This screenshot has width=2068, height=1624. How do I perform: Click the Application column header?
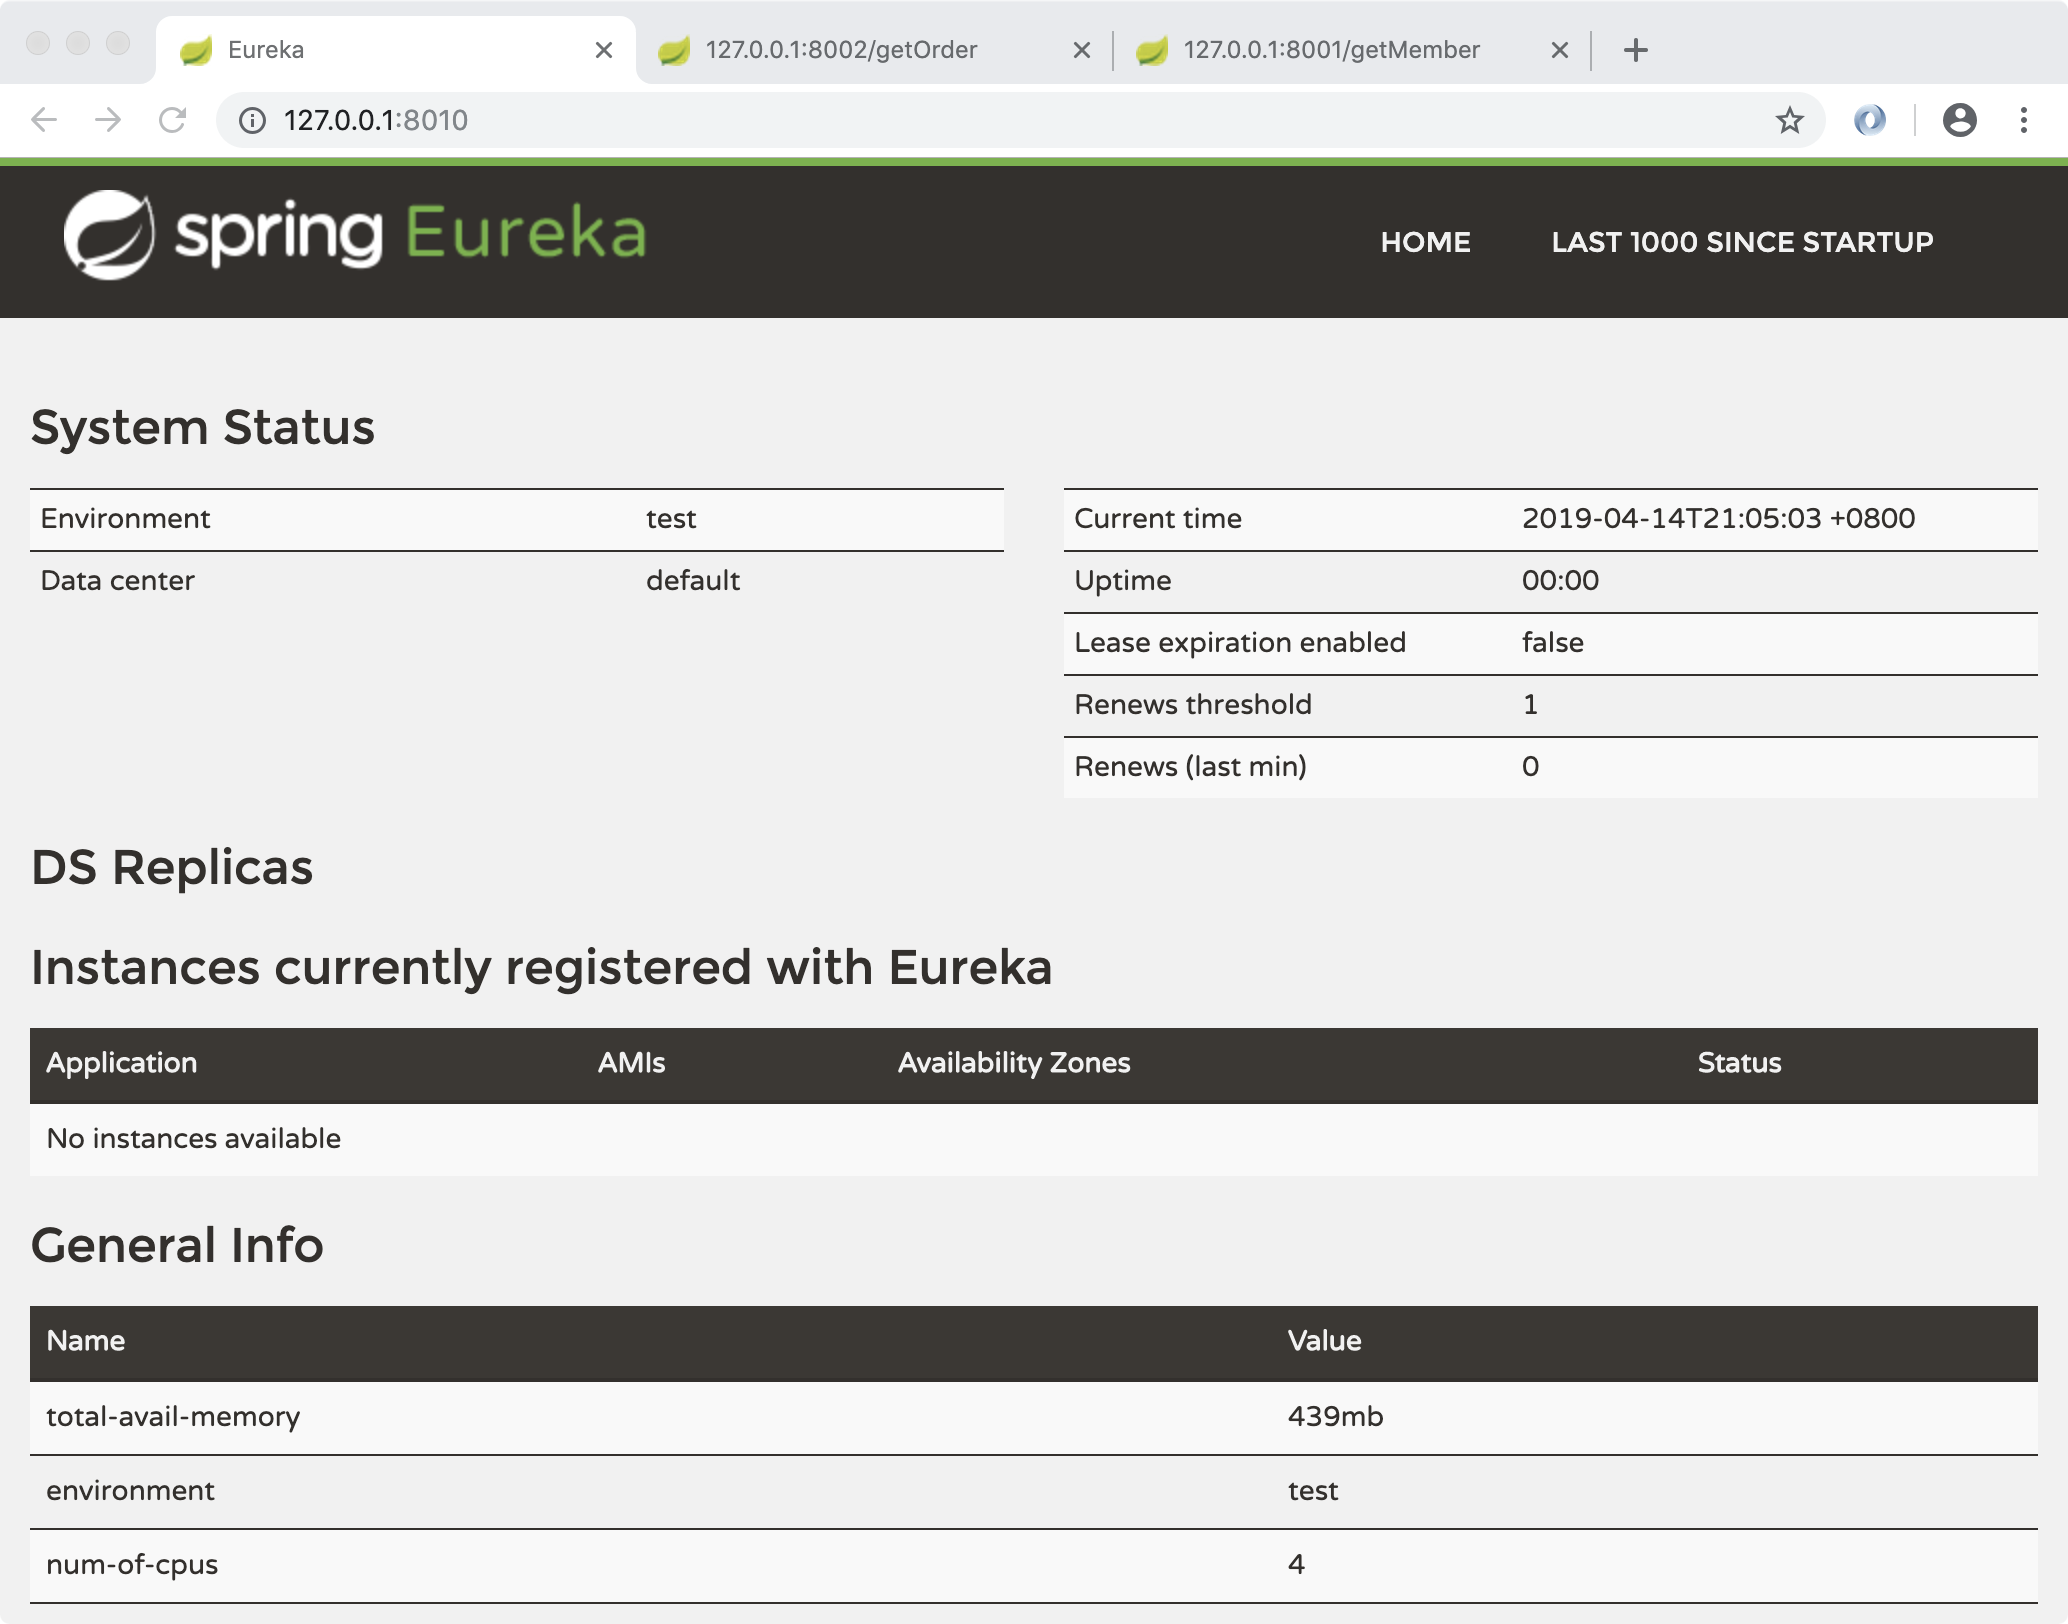(x=122, y=1063)
